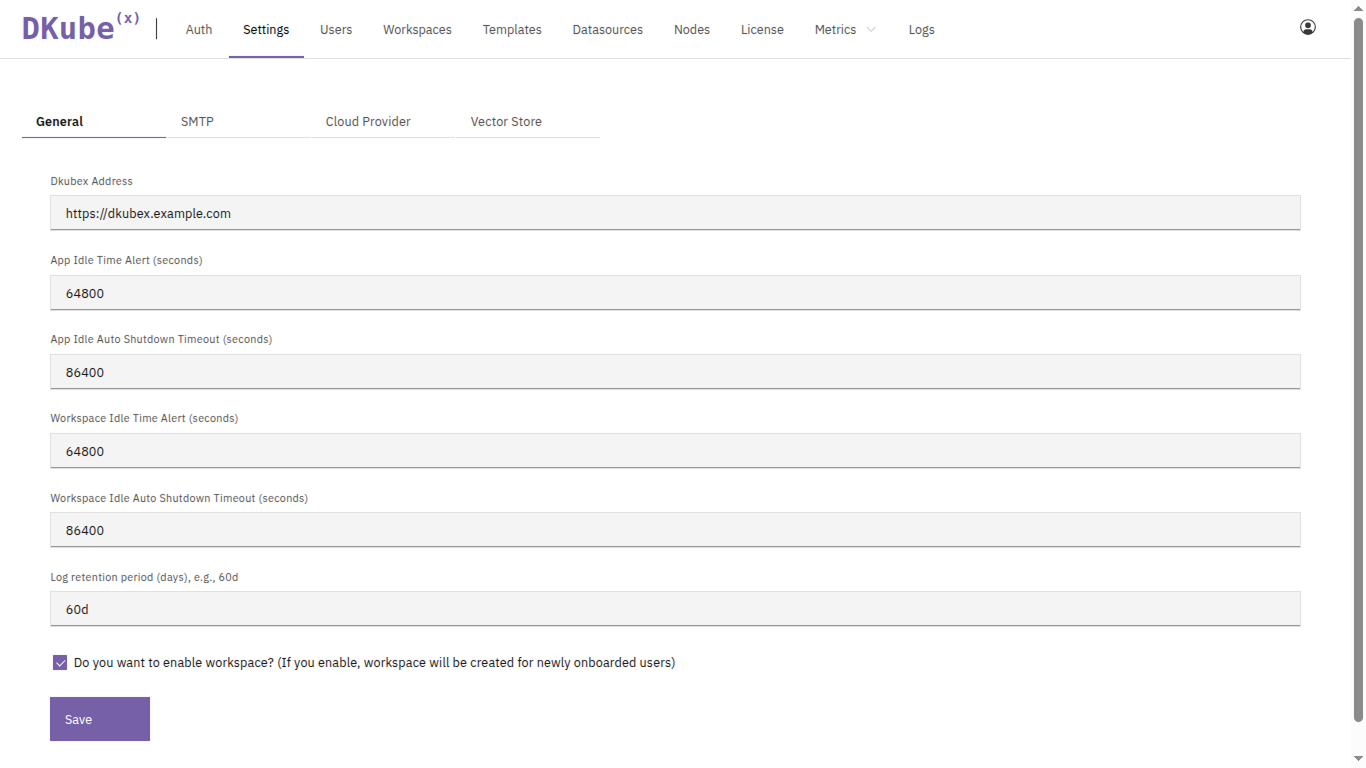Click the Dkubex Address input field
This screenshot has height=768, width=1366.
tap(675, 213)
